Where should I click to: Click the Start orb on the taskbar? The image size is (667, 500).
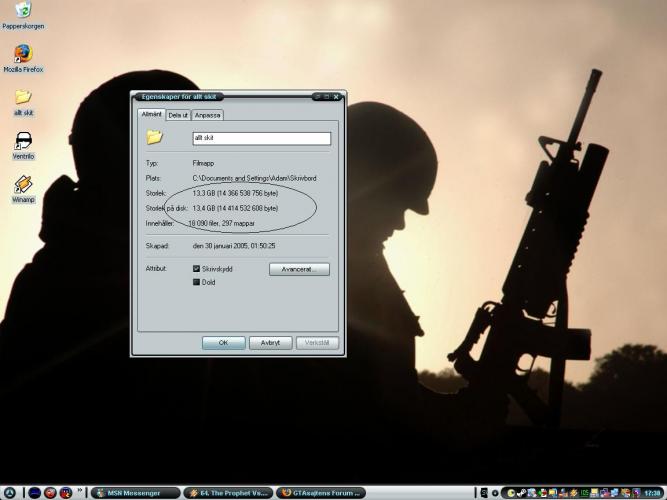tap(9, 492)
